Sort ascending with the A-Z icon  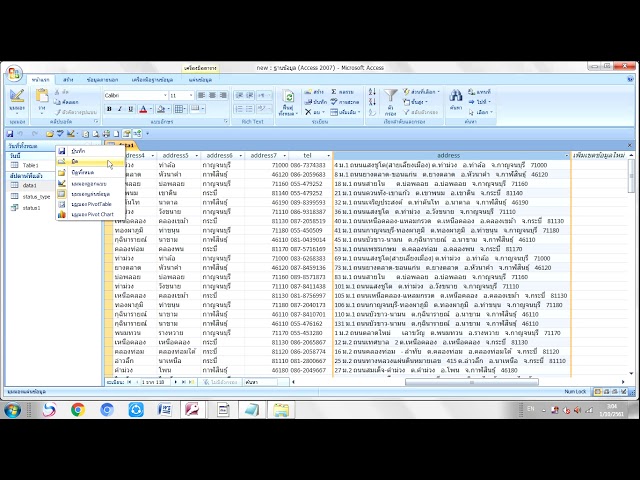click(372, 92)
